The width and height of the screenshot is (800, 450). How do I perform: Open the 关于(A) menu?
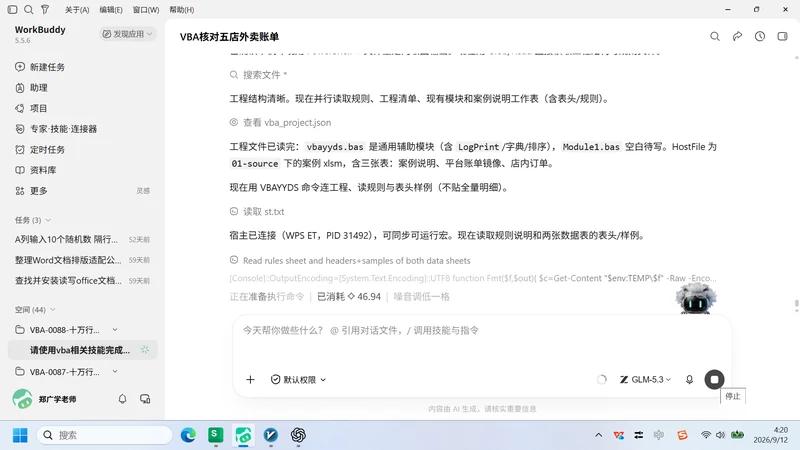[77, 10]
